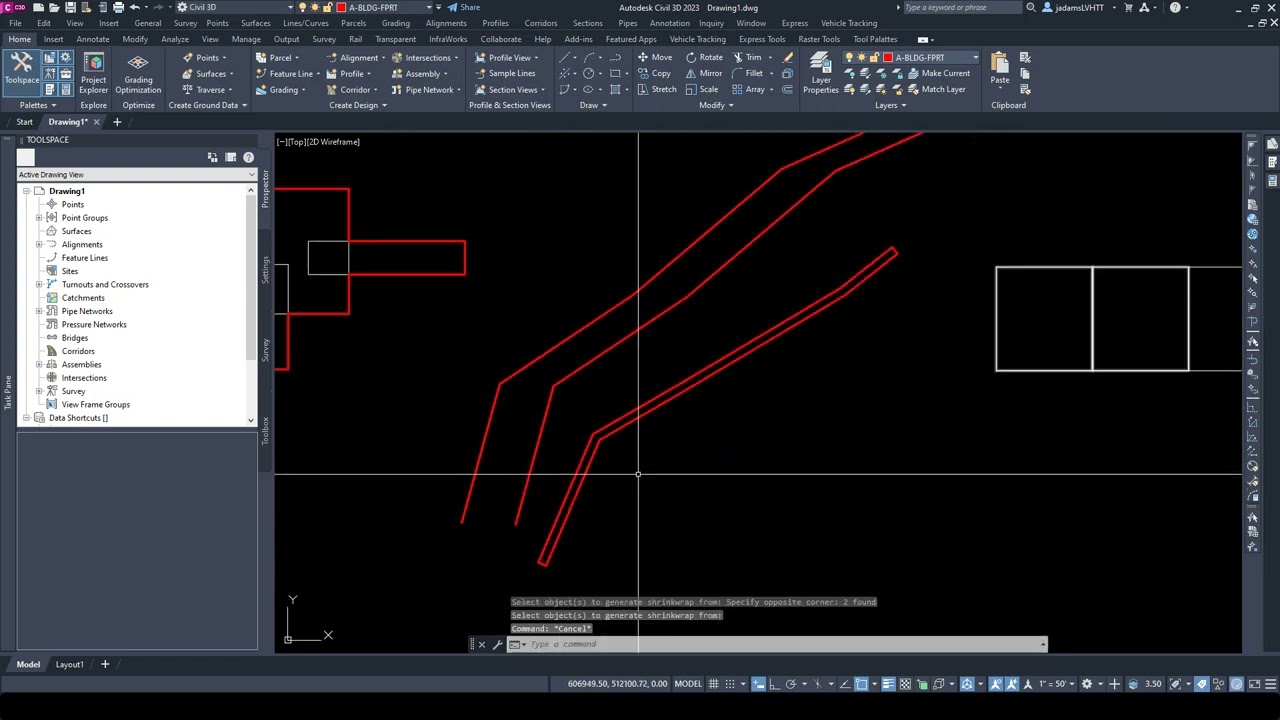Toggle polar tracking in status bar
Image resolution: width=1280 pixels, height=720 pixels.
click(x=791, y=684)
